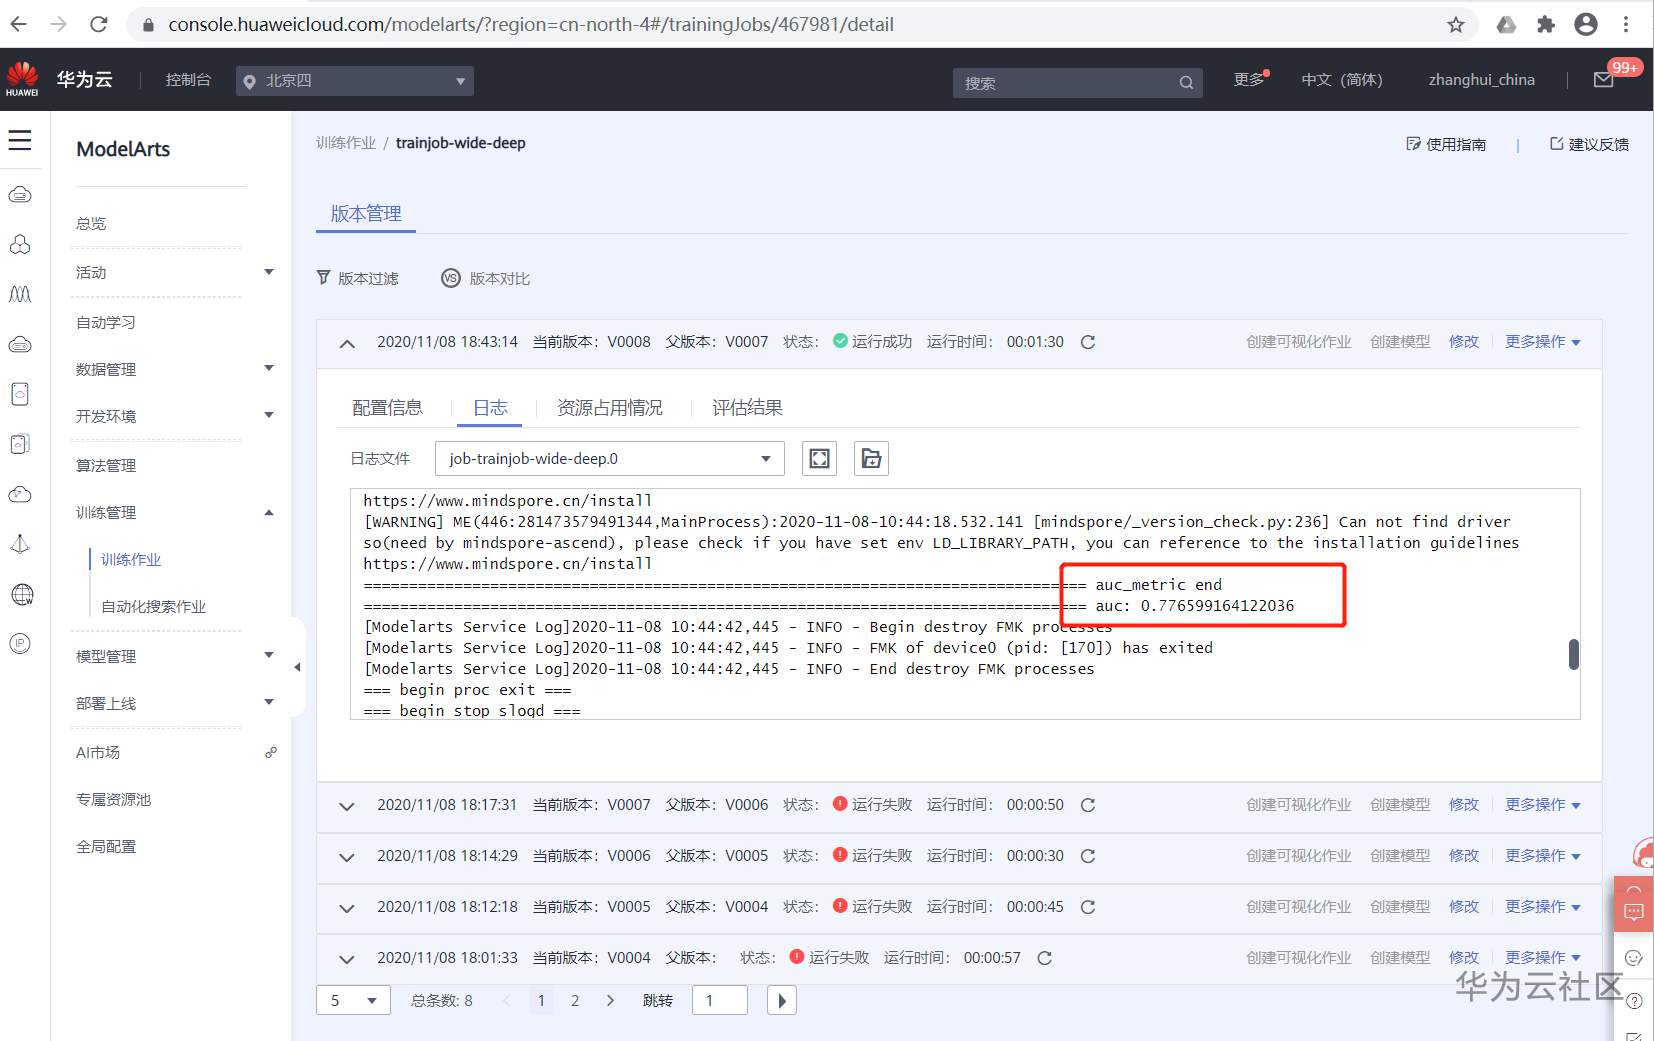The image size is (1654, 1041).
Task: Click the log folder download icon
Action: pyautogui.click(x=872, y=459)
